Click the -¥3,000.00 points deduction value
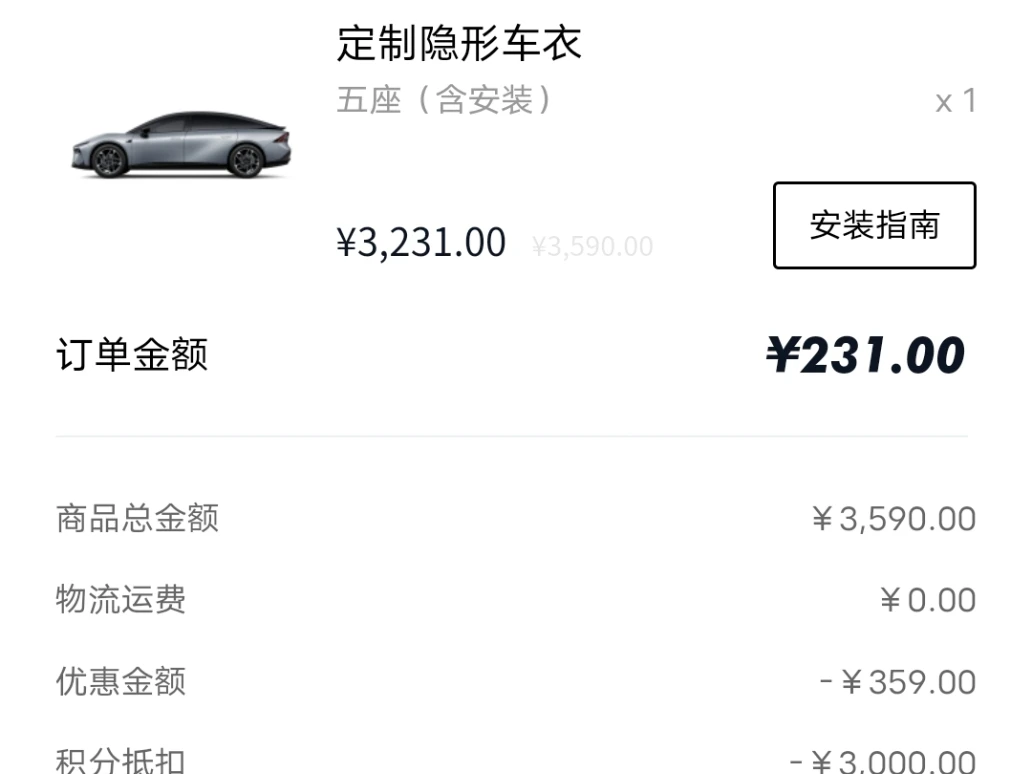 pos(883,762)
